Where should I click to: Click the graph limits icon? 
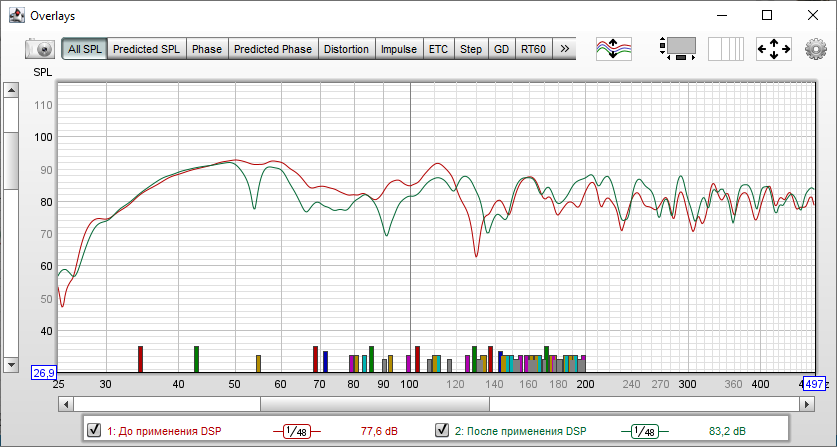[727, 48]
